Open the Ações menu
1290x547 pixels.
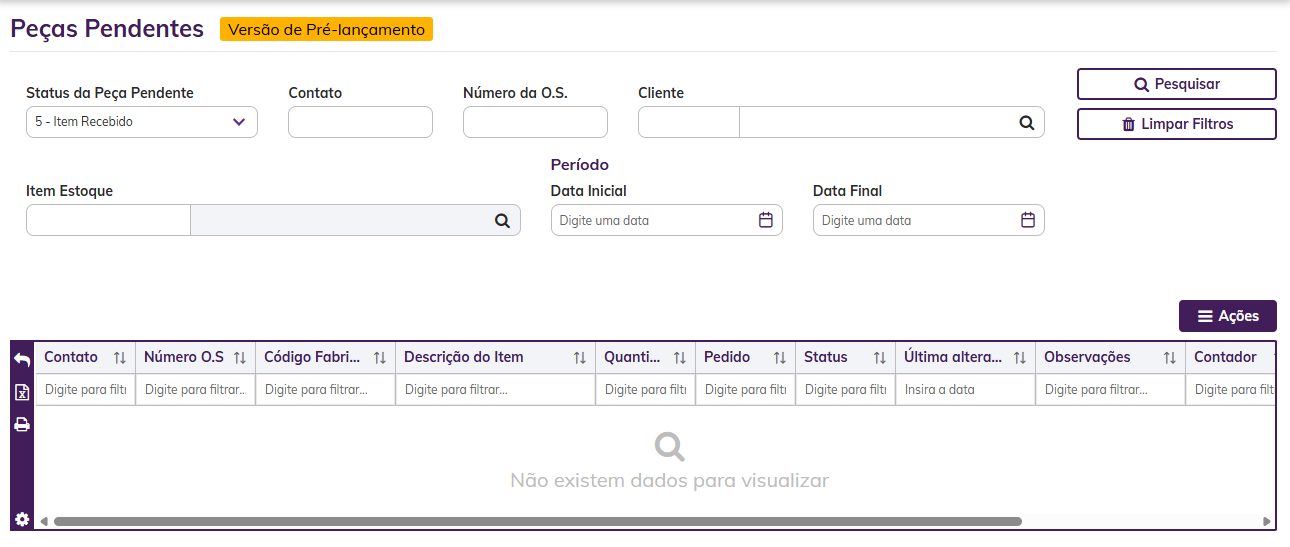[x=1228, y=316]
